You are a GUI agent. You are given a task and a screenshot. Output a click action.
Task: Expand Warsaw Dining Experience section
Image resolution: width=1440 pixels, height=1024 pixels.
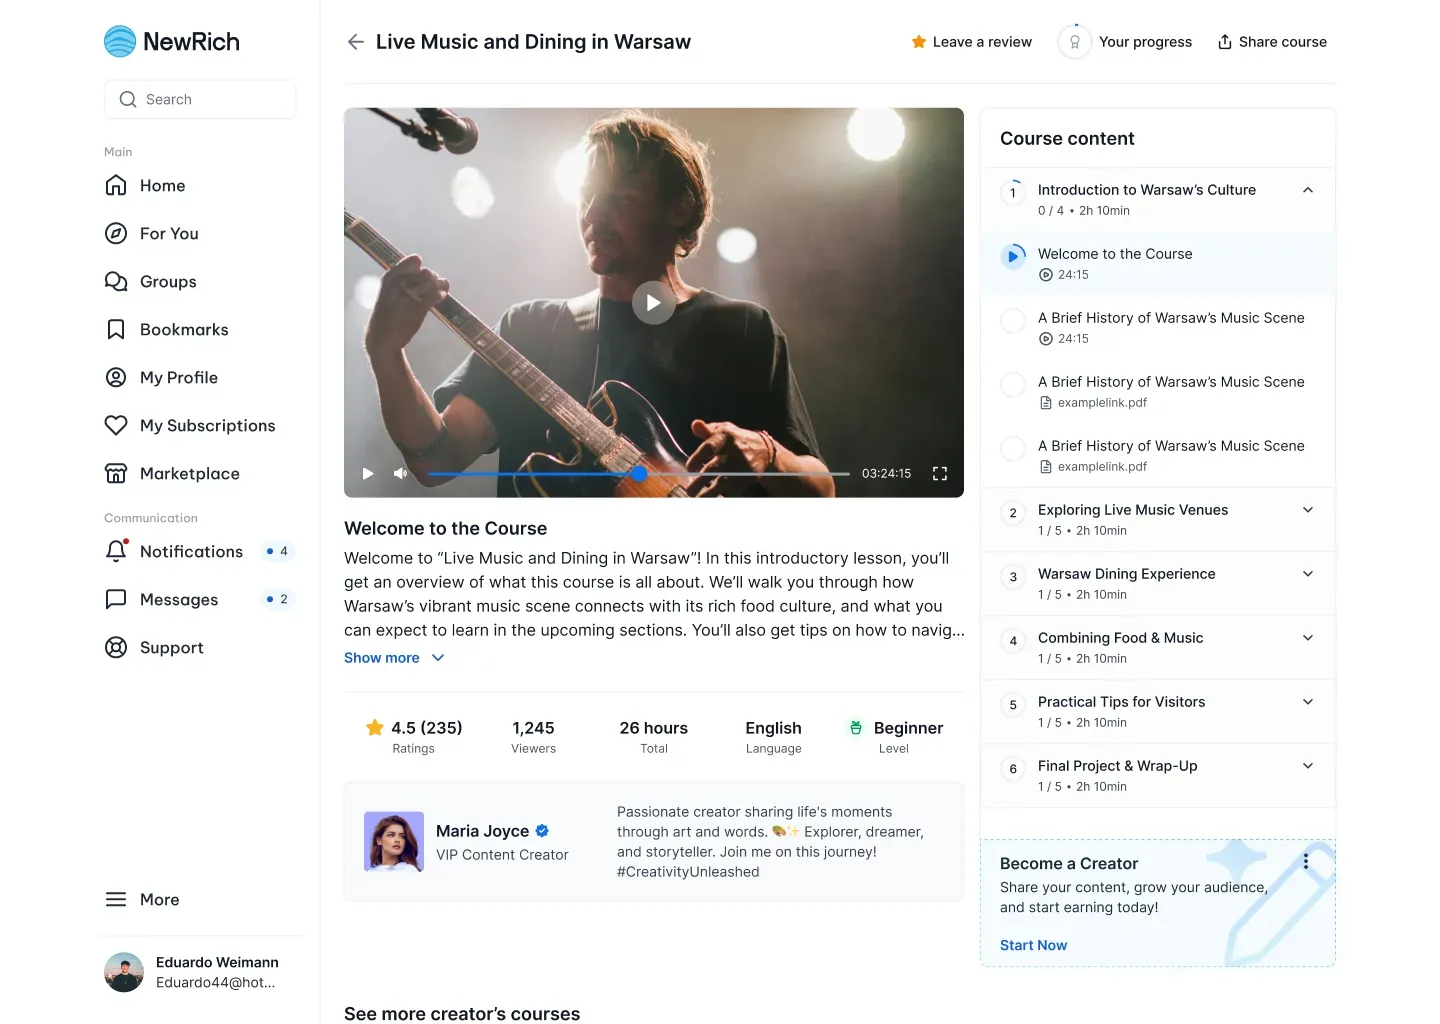1307,574
